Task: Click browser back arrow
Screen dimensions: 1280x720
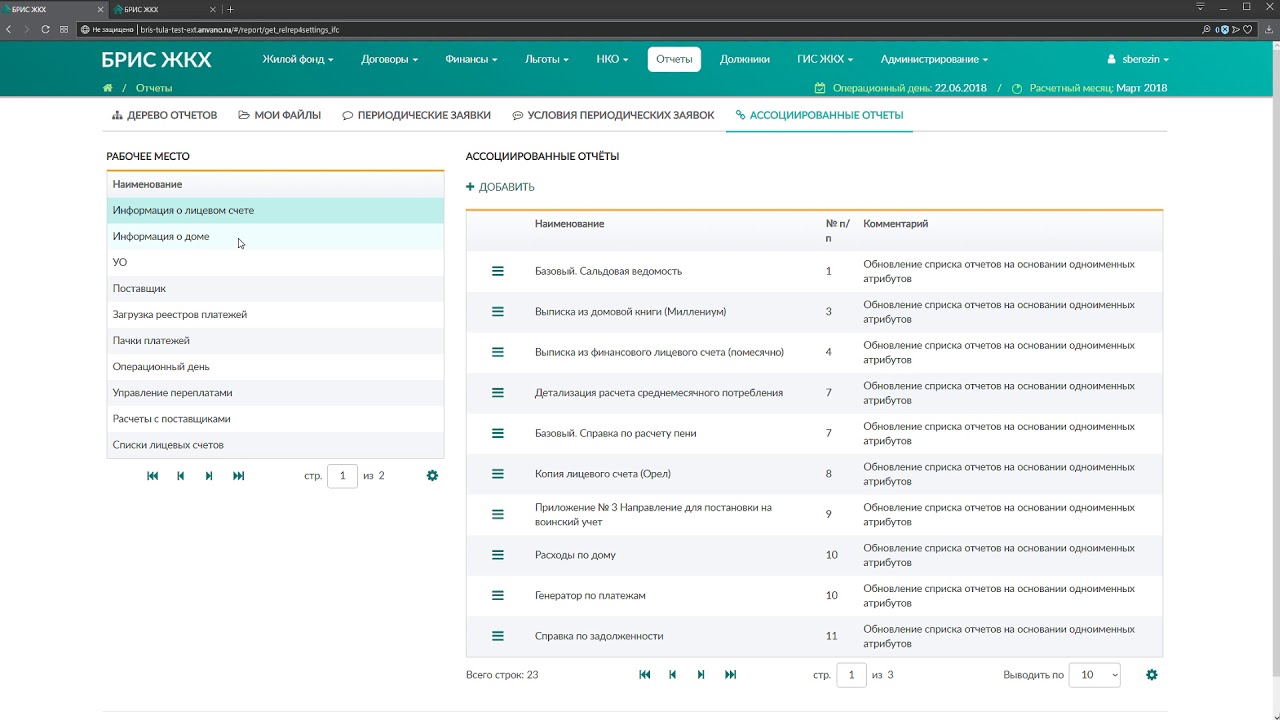Action: coord(8,29)
